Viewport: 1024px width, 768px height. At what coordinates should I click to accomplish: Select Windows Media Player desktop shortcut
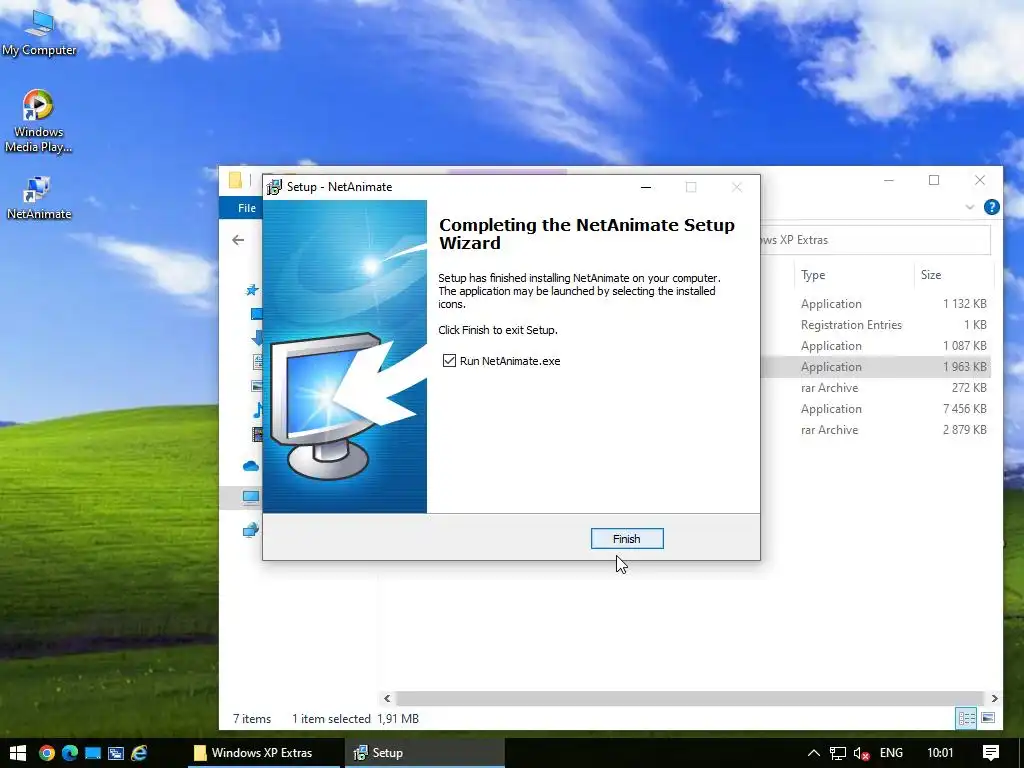39,121
